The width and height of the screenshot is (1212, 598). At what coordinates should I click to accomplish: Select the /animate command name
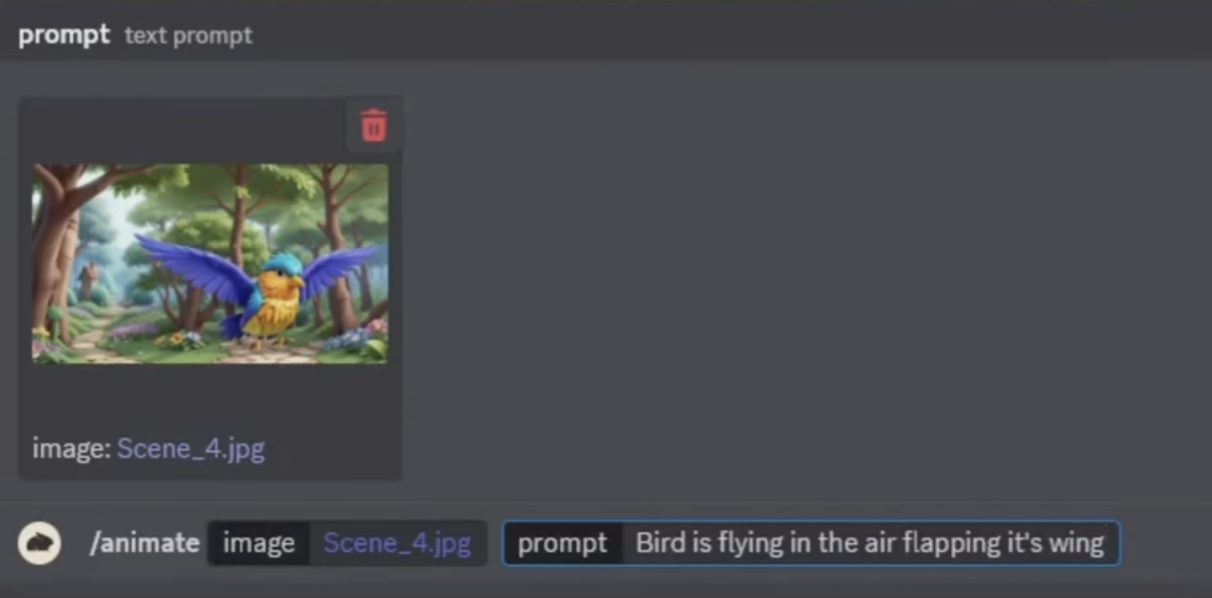pos(145,543)
